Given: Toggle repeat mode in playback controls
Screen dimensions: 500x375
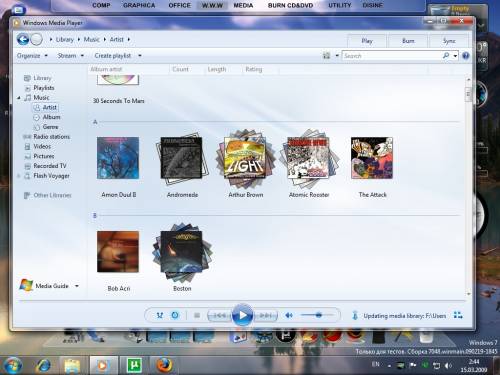Looking at the screenshot, I should [175, 315].
